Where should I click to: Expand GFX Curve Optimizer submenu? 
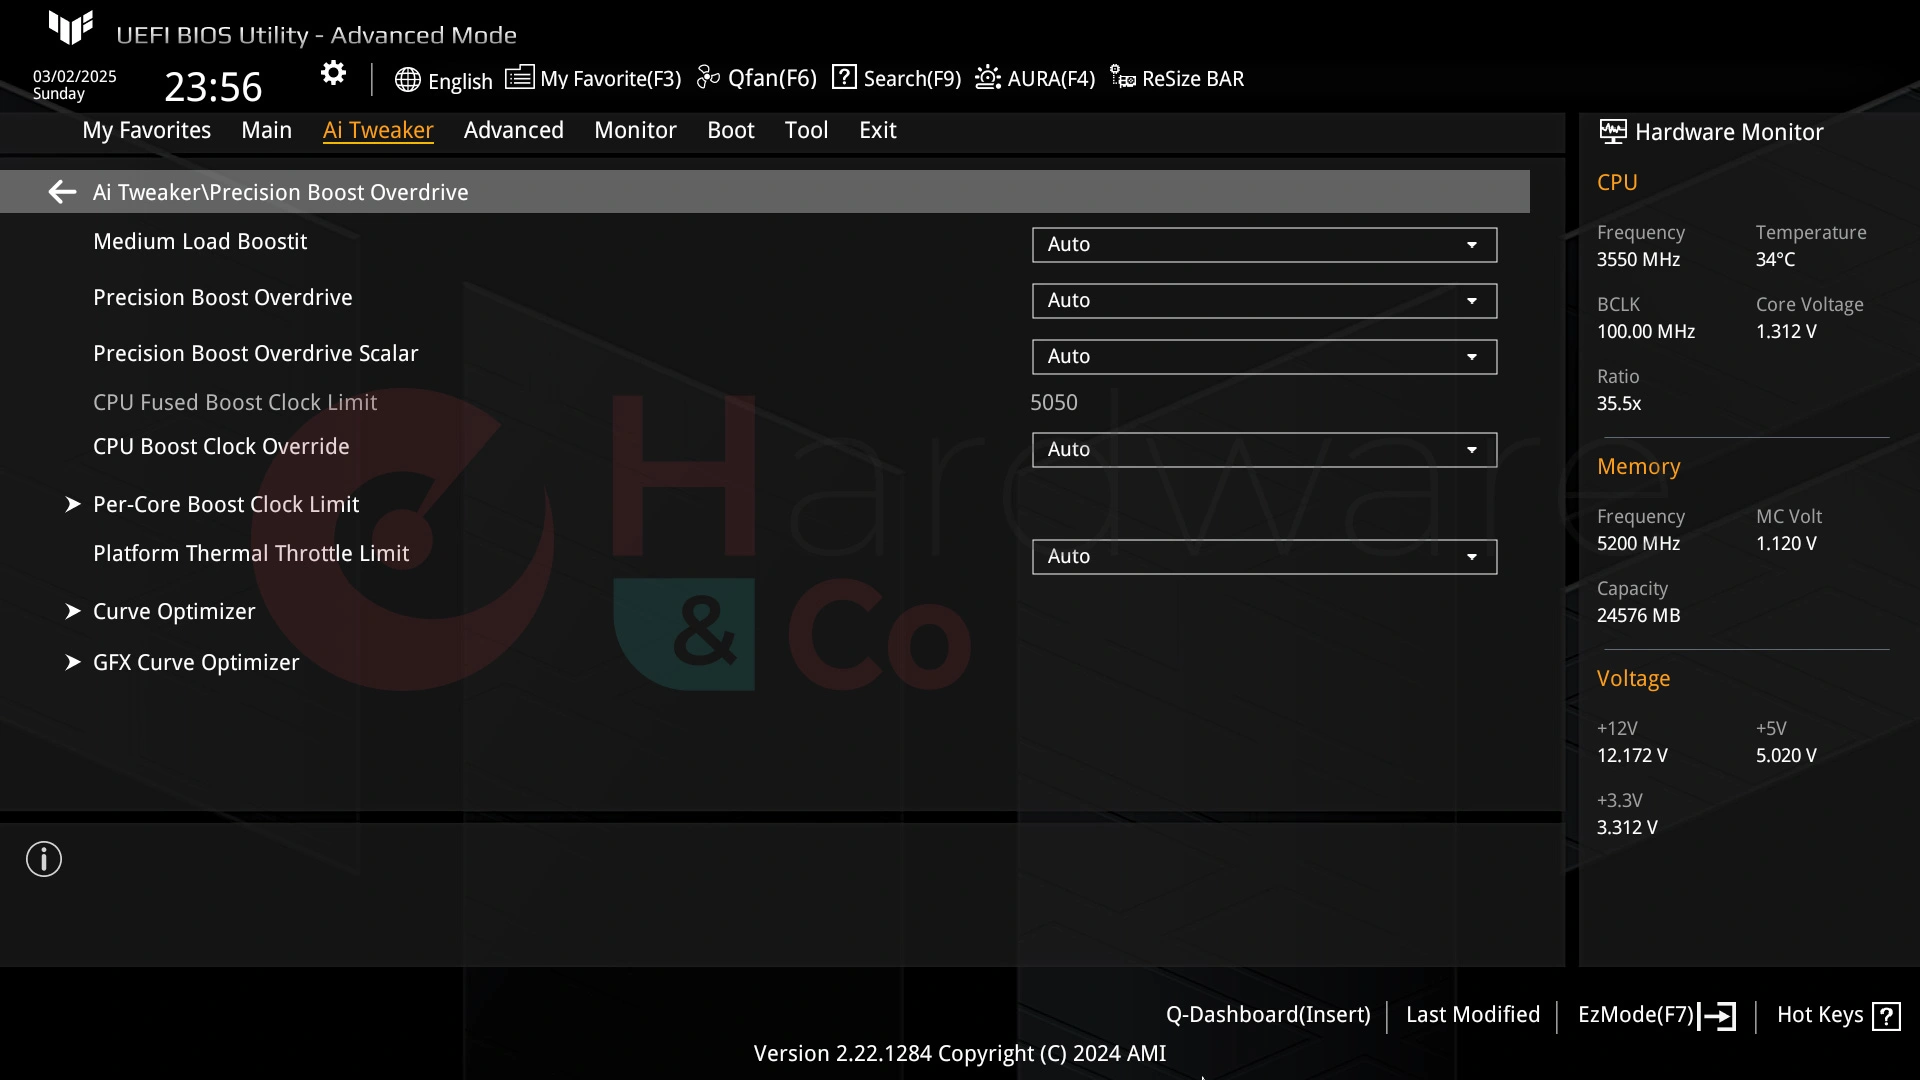[196, 663]
